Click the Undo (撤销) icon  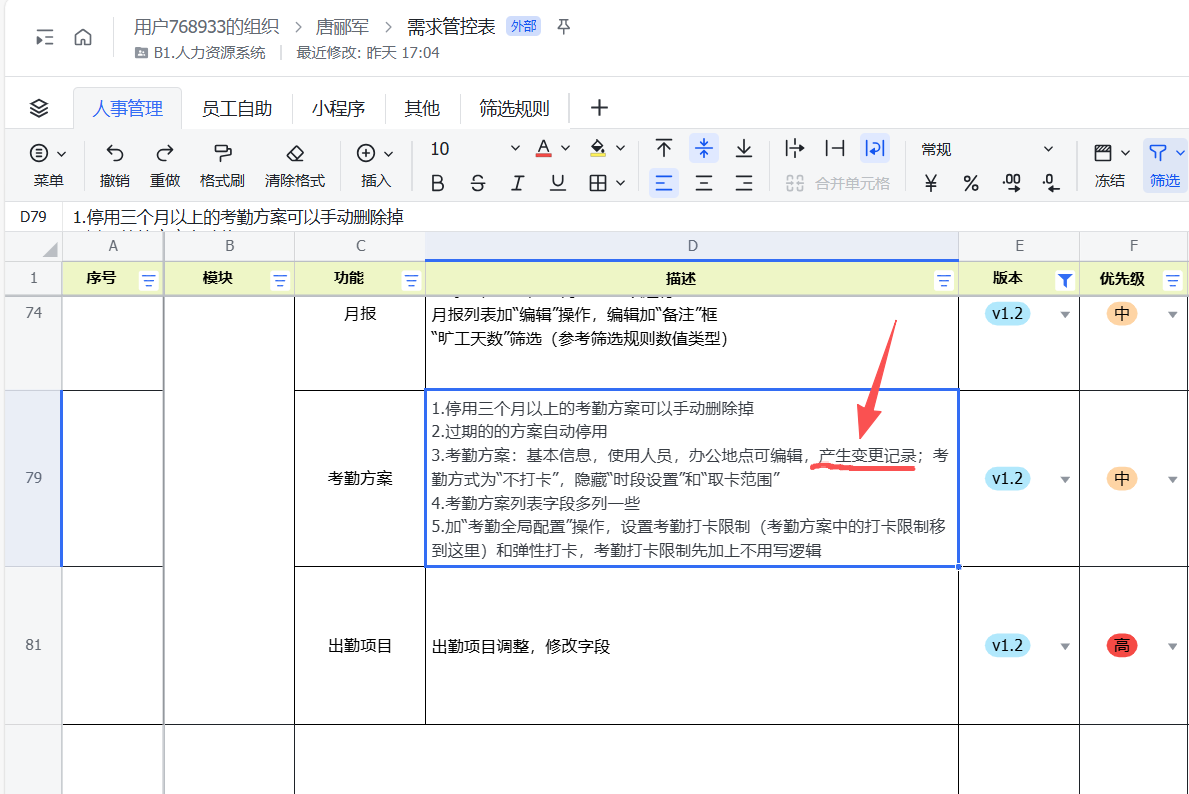point(115,153)
